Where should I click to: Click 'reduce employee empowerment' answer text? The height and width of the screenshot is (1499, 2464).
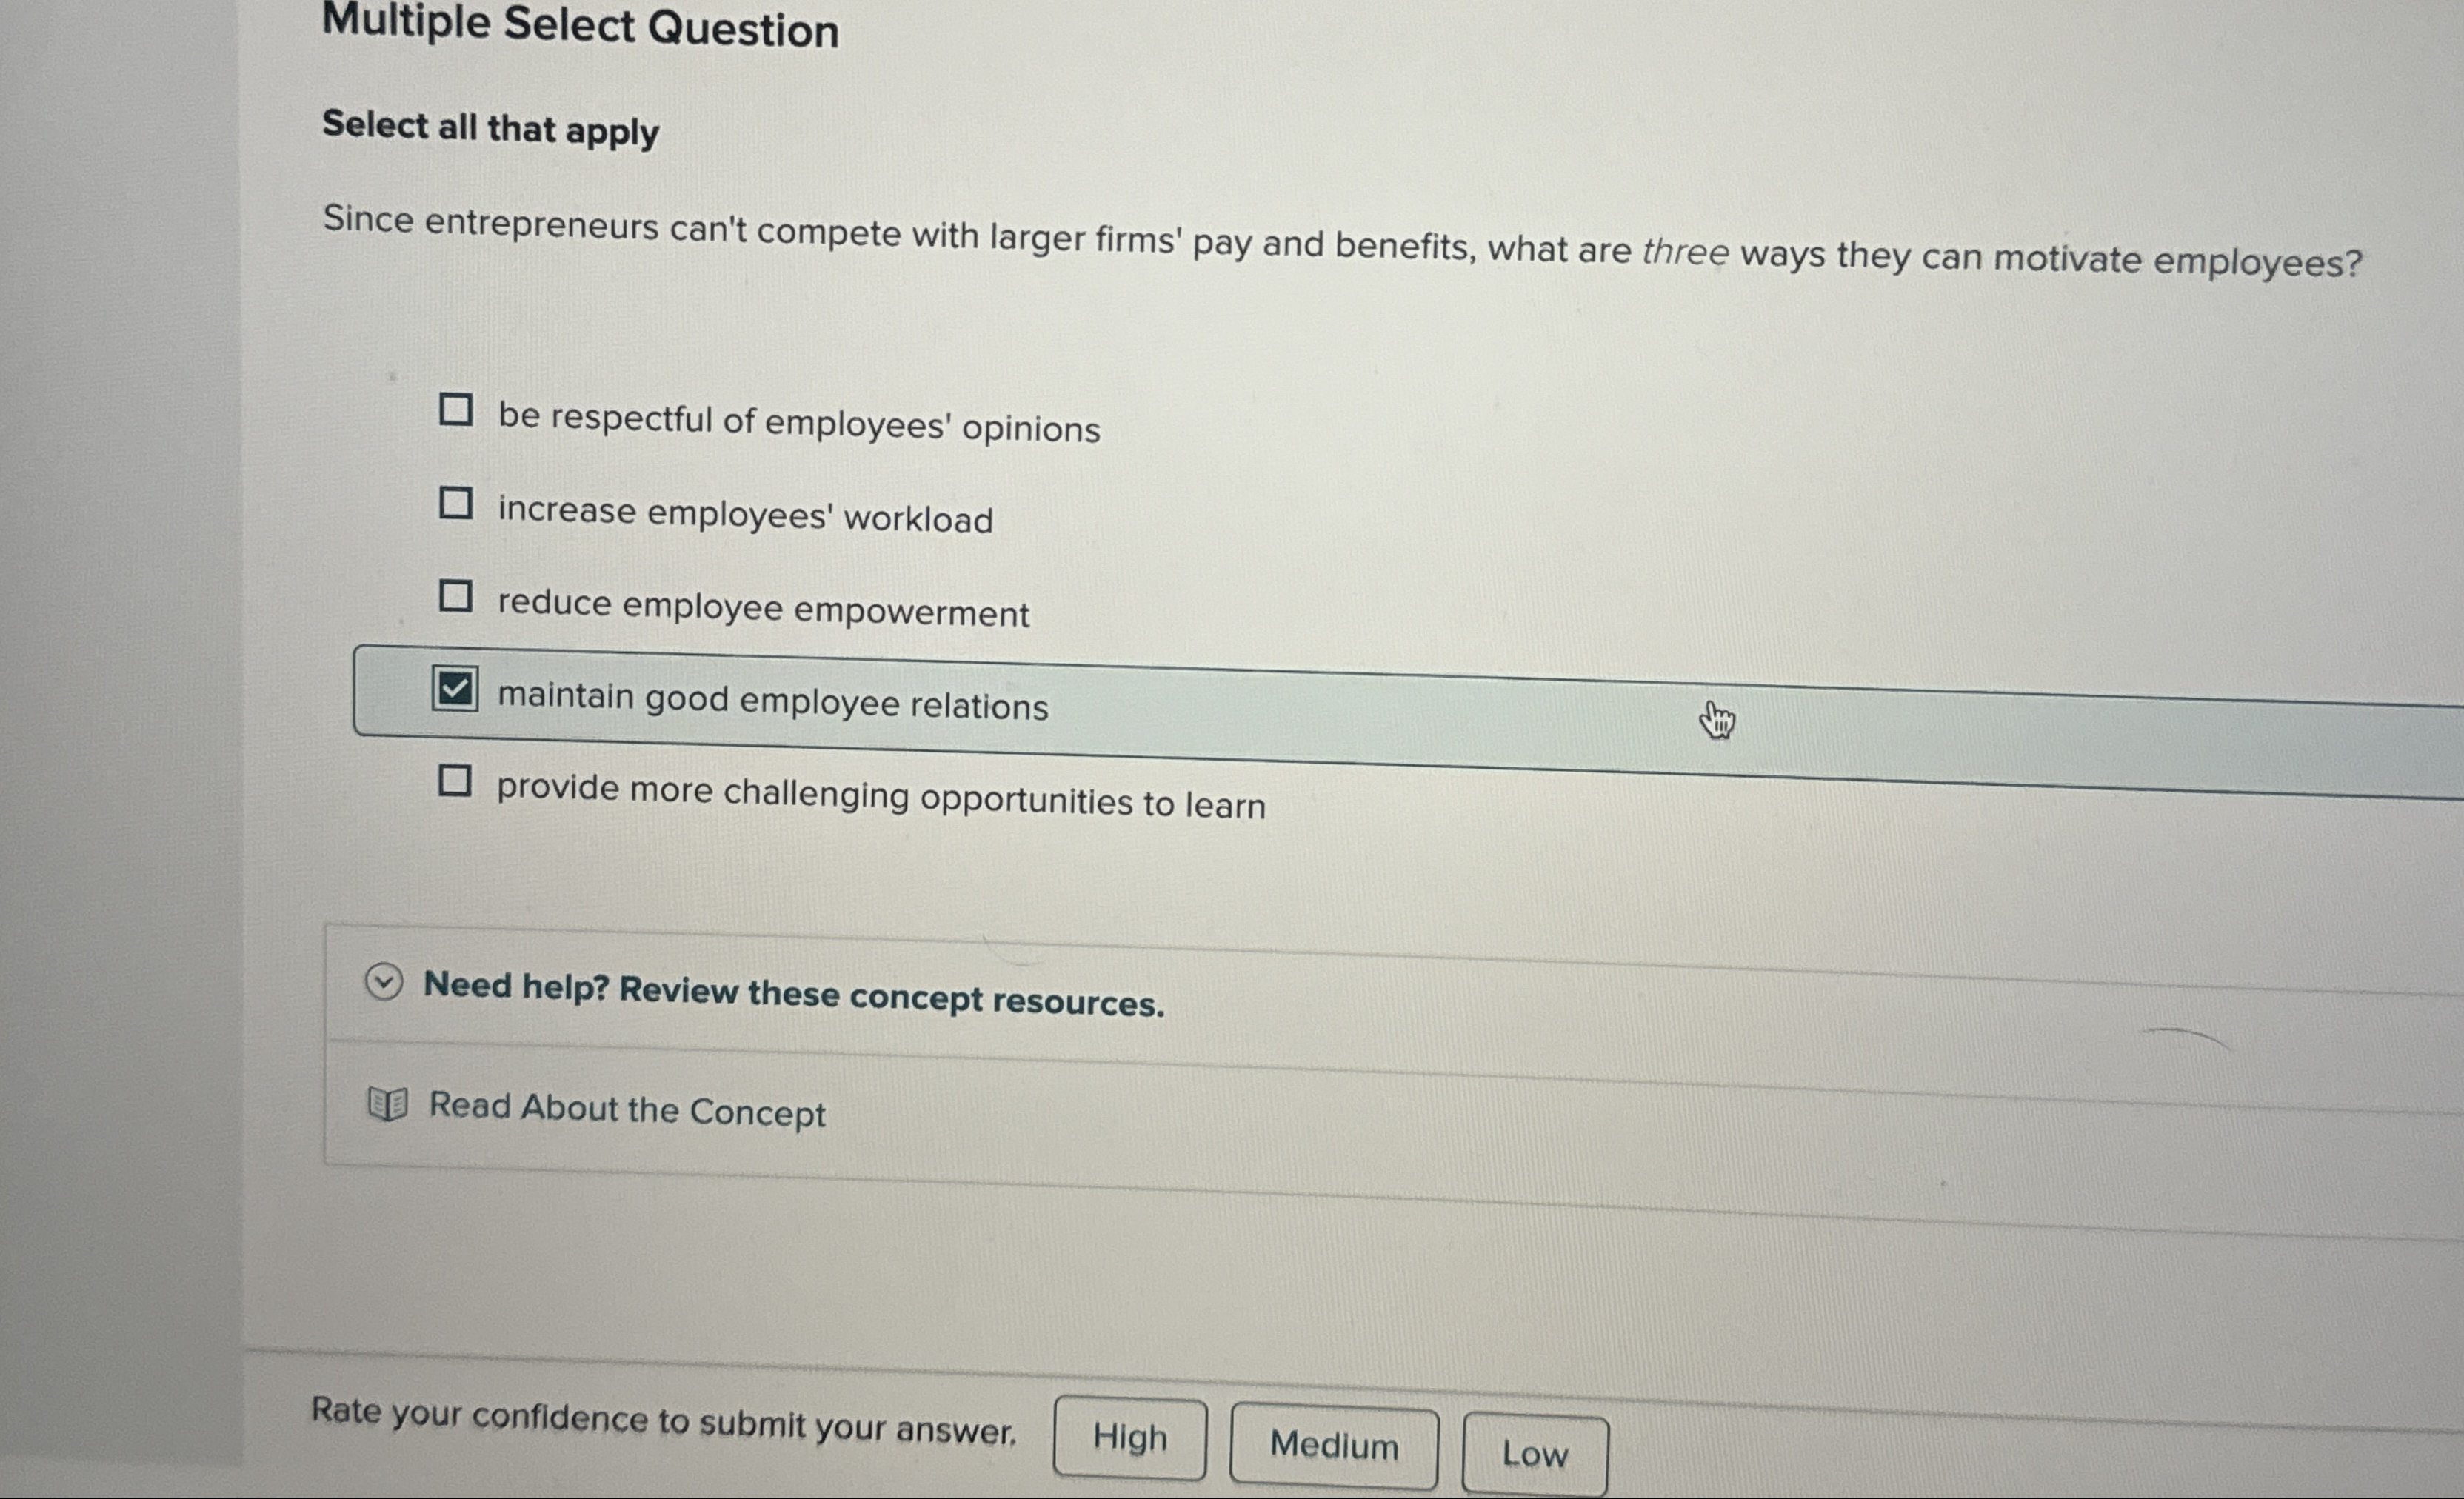tap(763, 608)
